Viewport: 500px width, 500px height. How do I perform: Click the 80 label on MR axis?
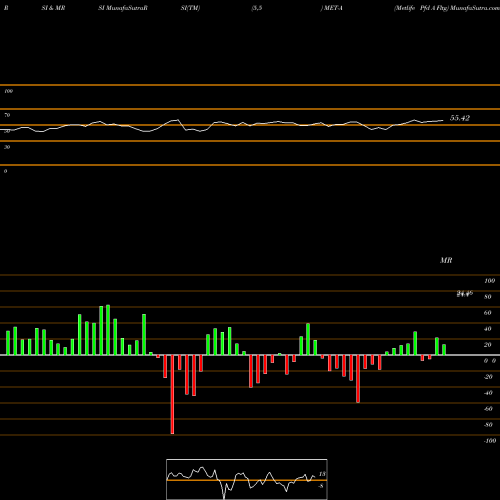488,297
